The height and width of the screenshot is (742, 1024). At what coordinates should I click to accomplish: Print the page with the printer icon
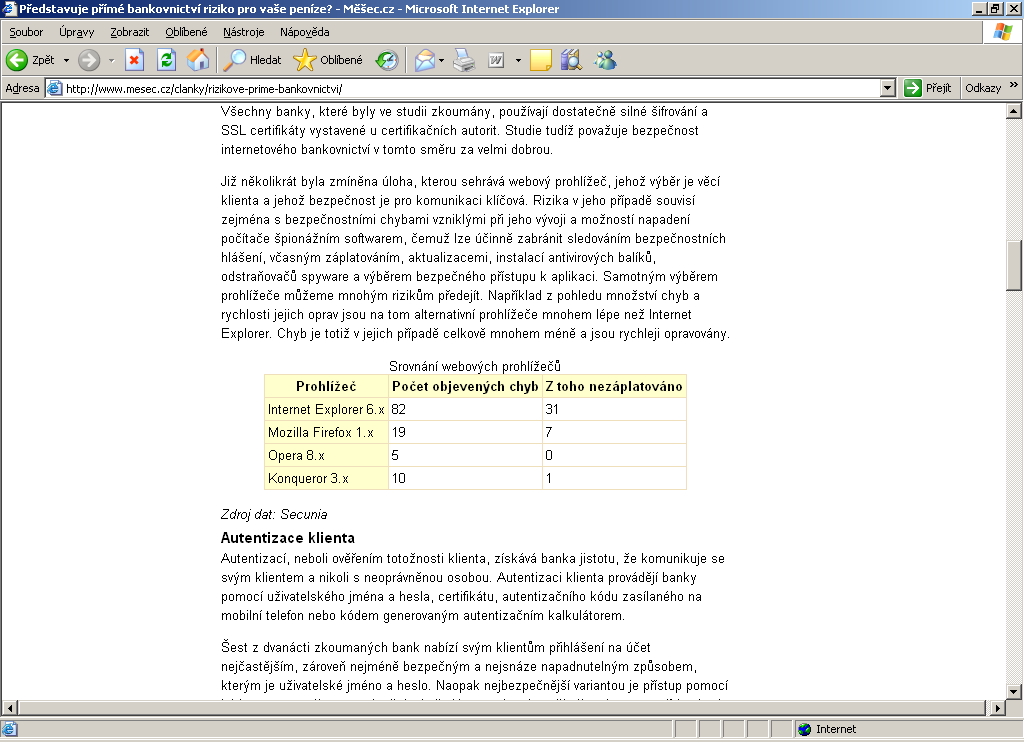coord(464,60)
